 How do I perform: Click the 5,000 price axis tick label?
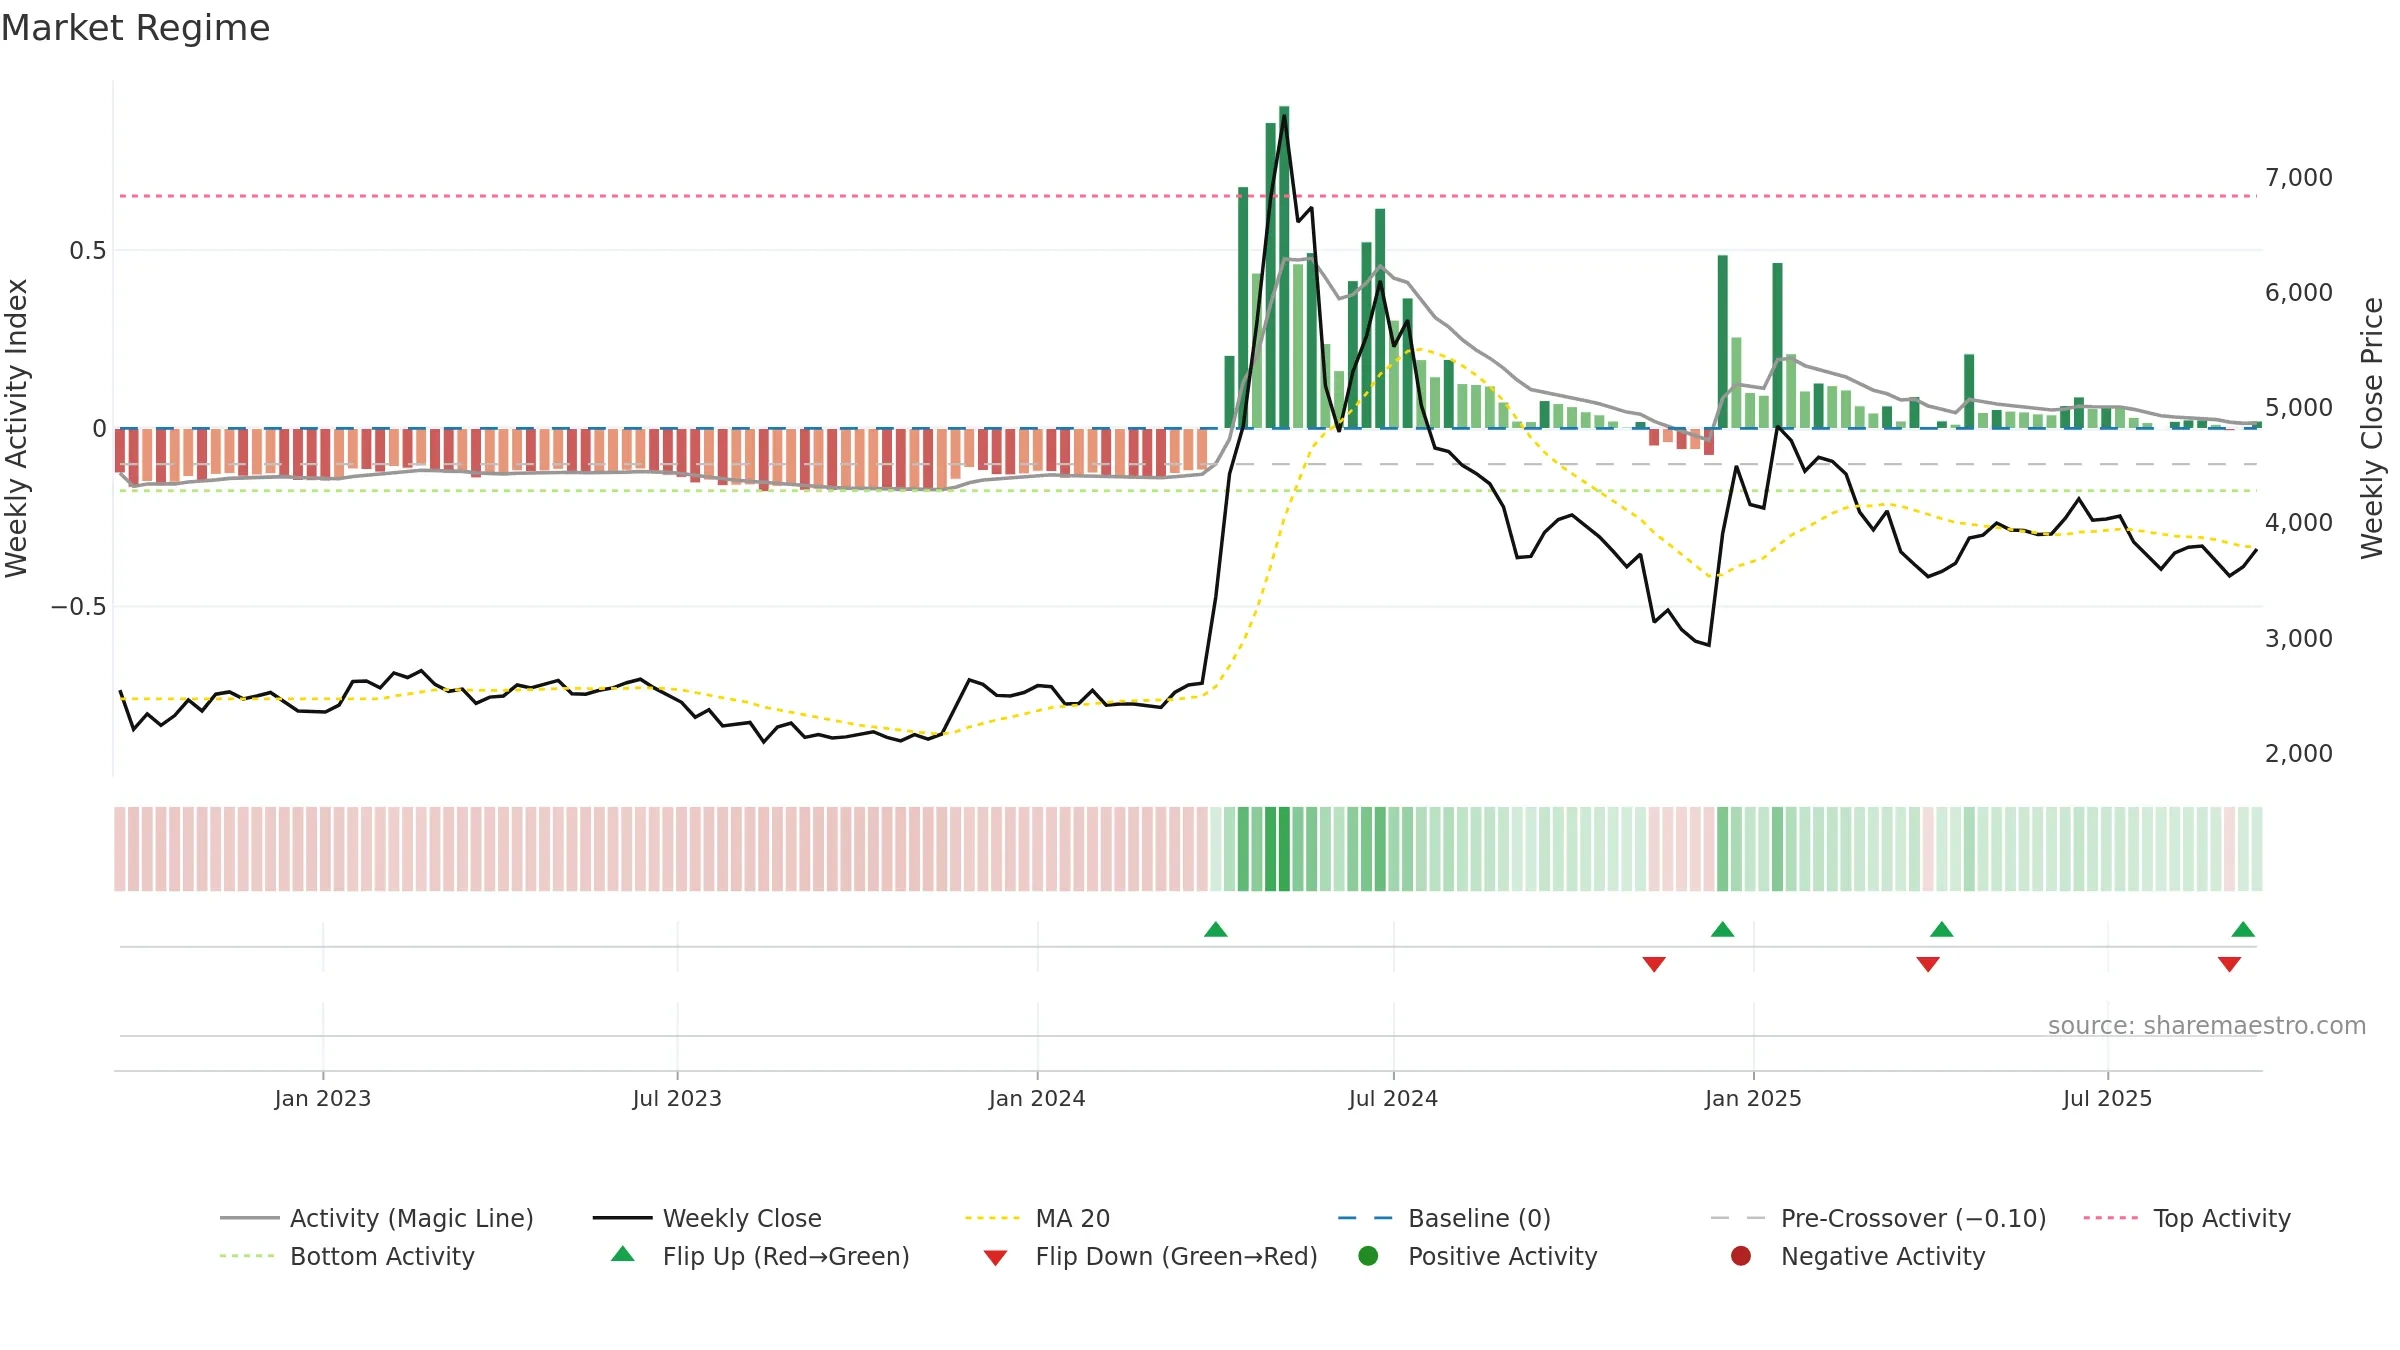2299,407
